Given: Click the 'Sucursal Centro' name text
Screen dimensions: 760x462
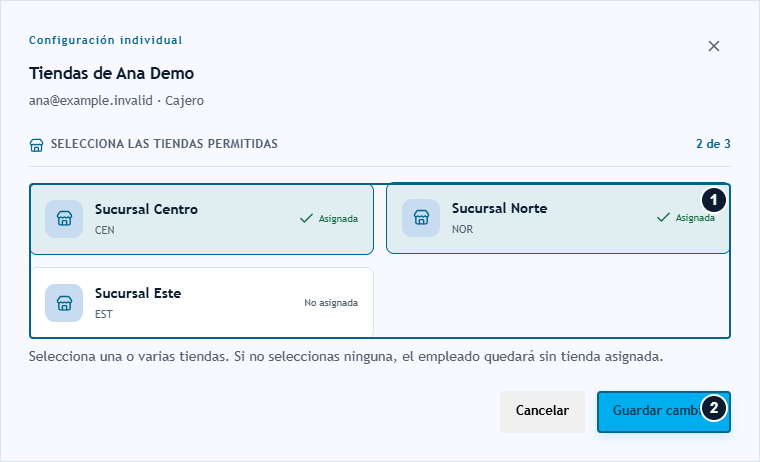Looking at the screenshot, I should coord(146,209).
